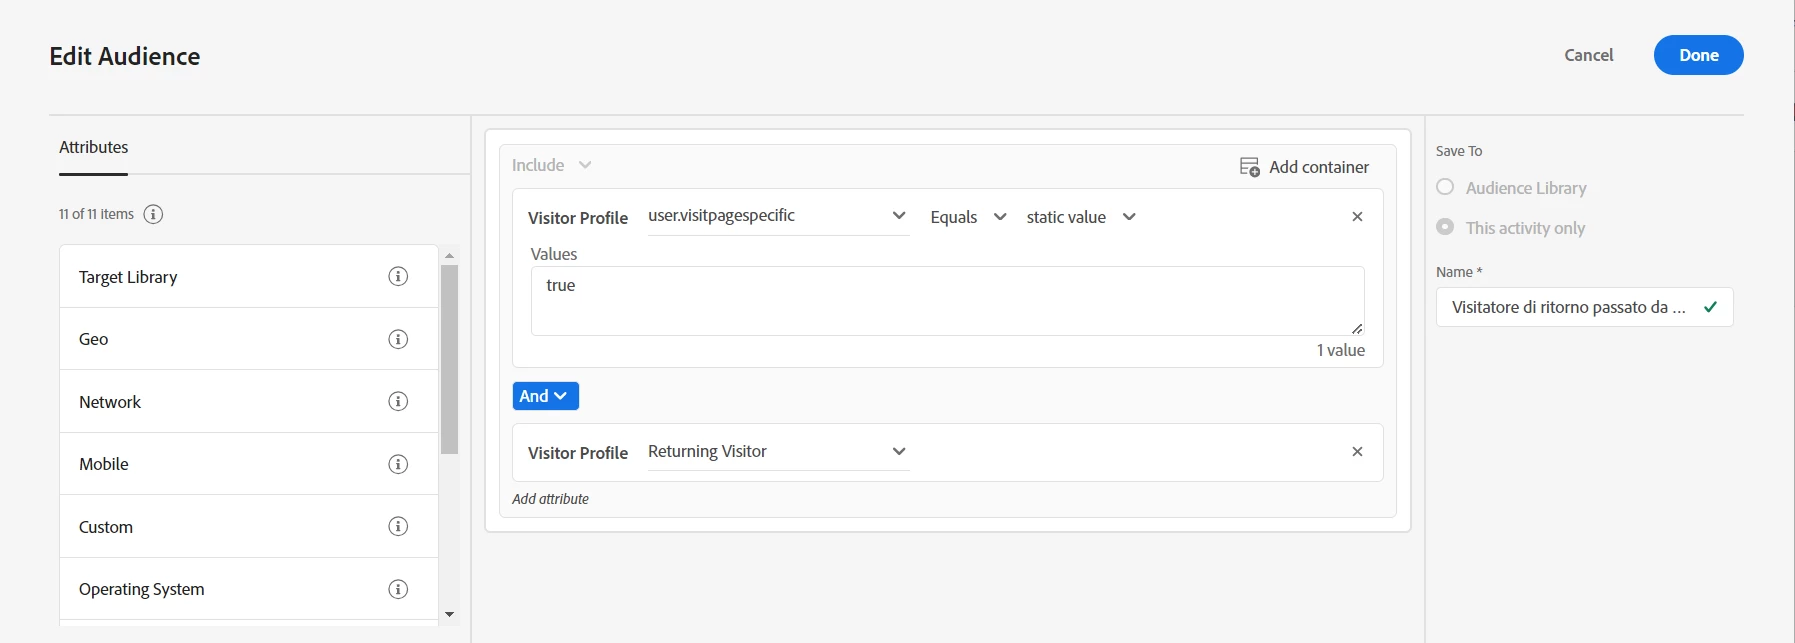Click the Add container icon
The height and width of the screenshot is (643, 1795).
(x=1250, y=167)
